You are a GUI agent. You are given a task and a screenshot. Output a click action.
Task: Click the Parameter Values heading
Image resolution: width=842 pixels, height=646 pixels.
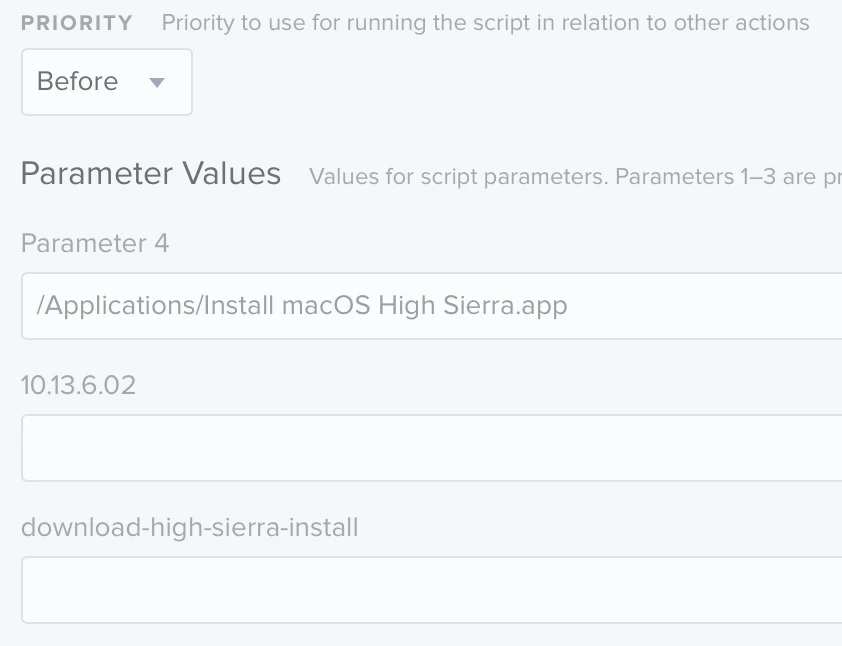pos(150,174)
